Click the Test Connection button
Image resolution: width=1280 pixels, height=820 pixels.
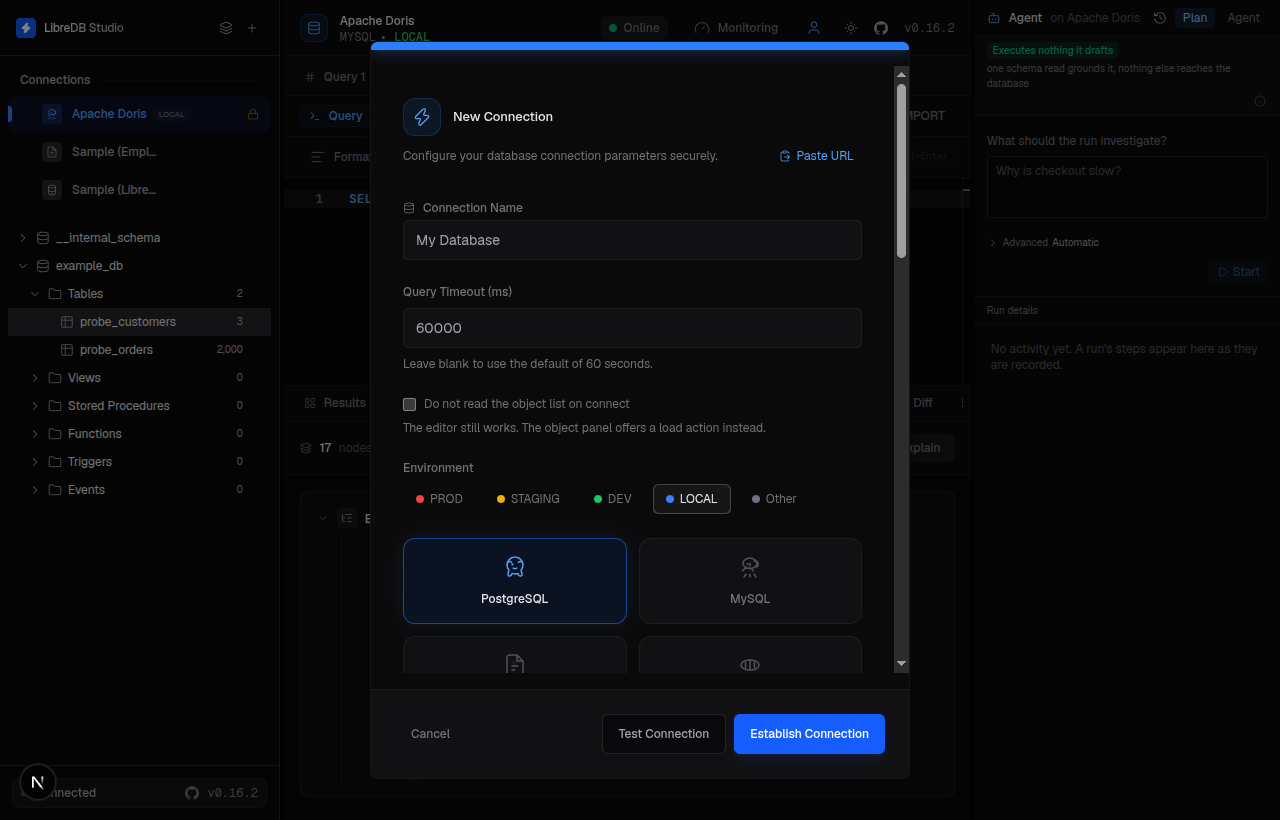point(664,734)
